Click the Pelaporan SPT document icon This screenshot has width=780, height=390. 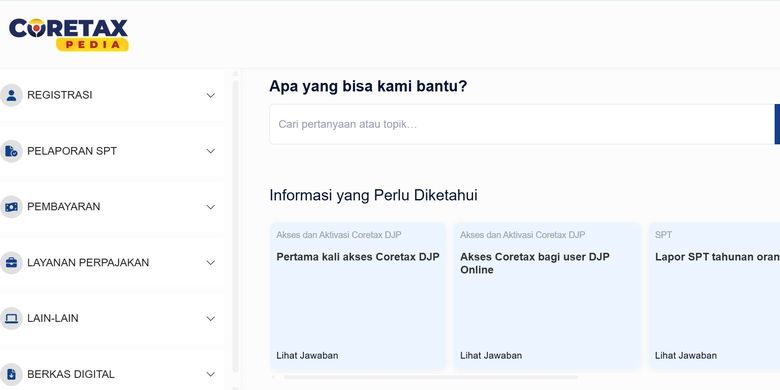click(11, 151)
